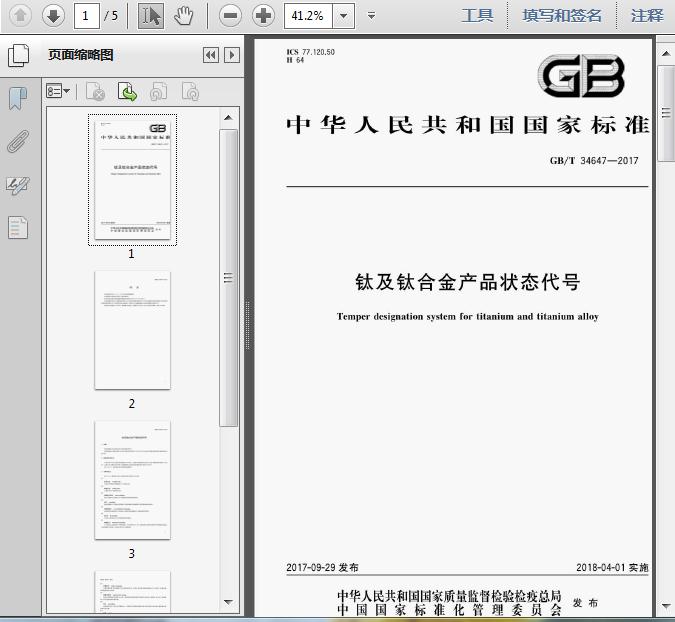Open the 工具 pane
675x622 pixels.
[x=477, y=15]
